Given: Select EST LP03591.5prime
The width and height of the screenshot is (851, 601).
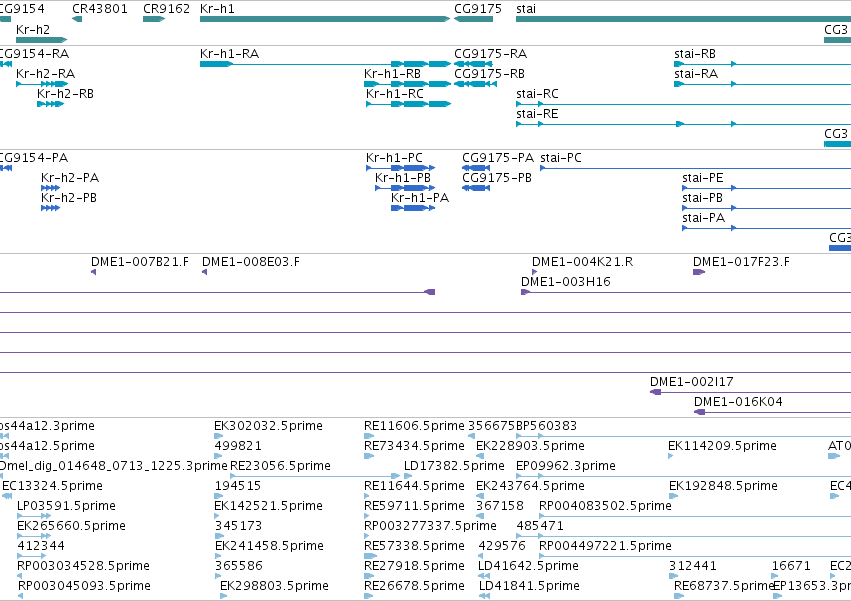Looking at the screenshot, I should pyautogui.click(x=34, y=516).
